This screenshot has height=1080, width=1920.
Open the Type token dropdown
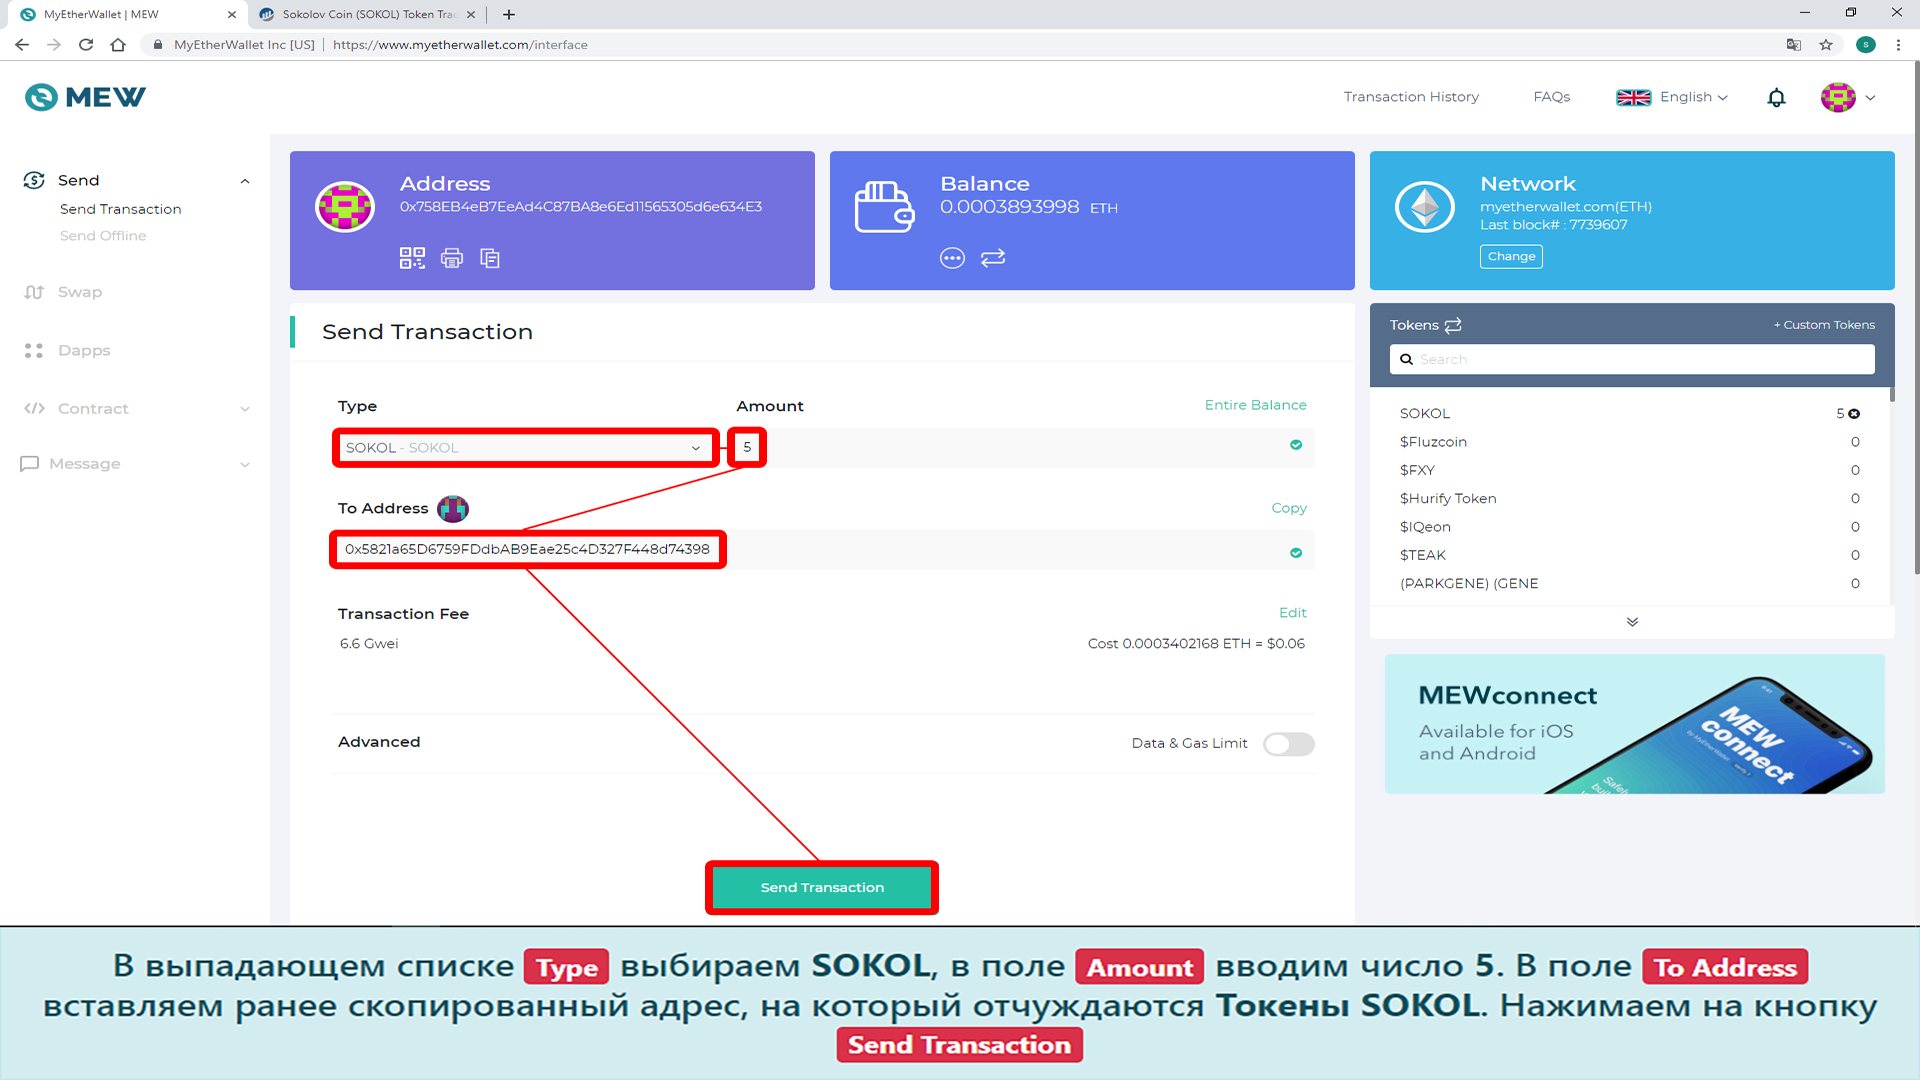525,448
